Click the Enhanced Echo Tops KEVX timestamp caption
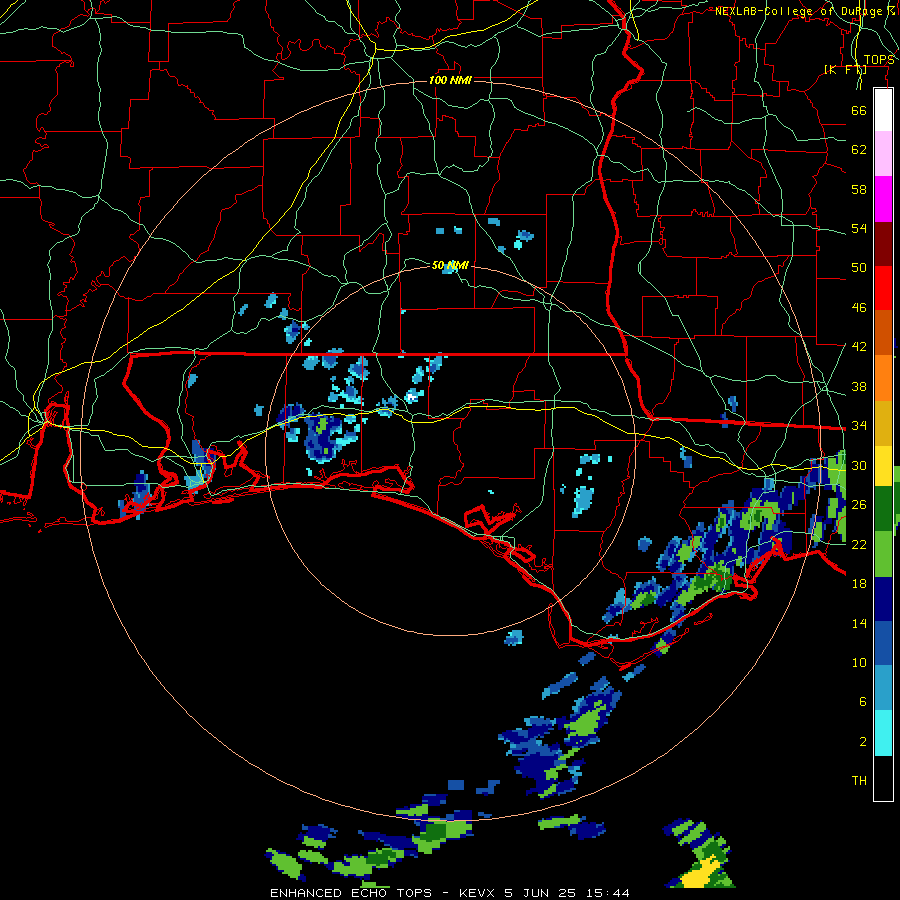900x900 pixels. pyautogui.click(x=450, y=893)
